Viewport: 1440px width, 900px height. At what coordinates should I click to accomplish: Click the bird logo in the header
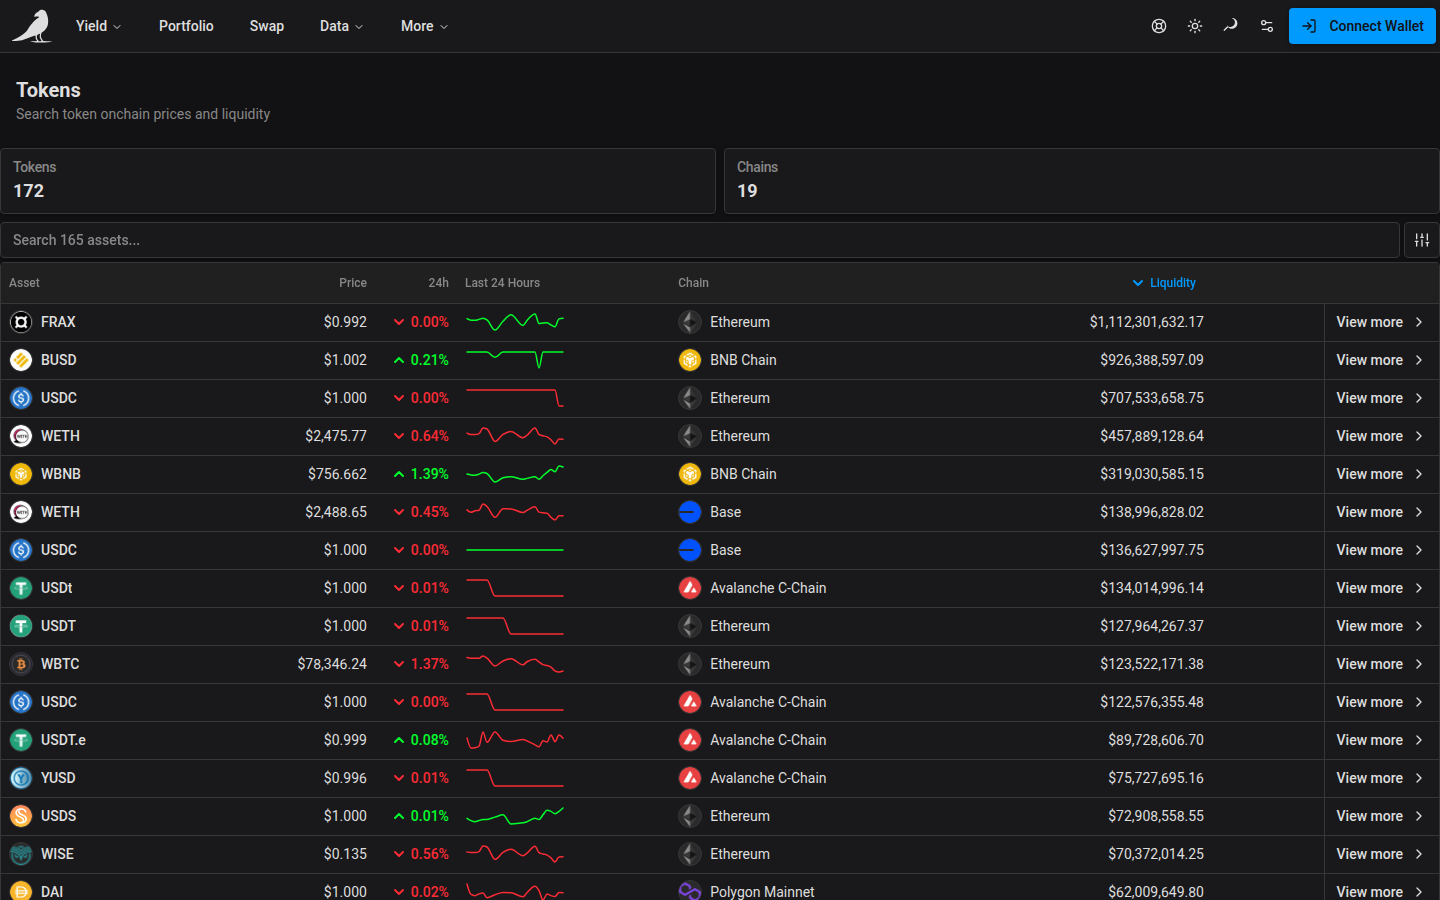[x=32, y=26]
